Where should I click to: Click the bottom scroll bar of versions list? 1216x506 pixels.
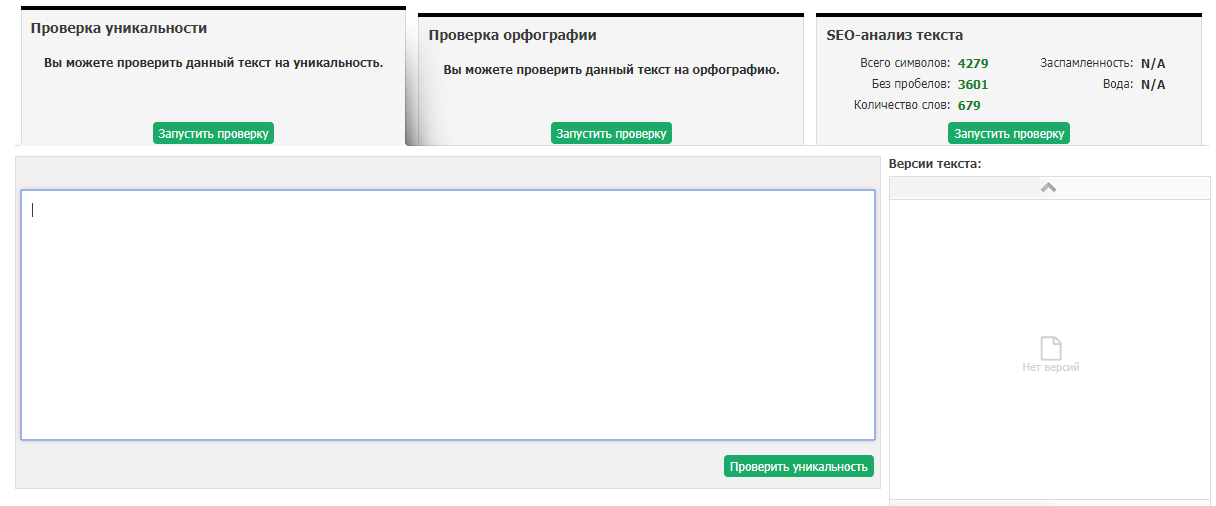click(x=1049, y=502)
